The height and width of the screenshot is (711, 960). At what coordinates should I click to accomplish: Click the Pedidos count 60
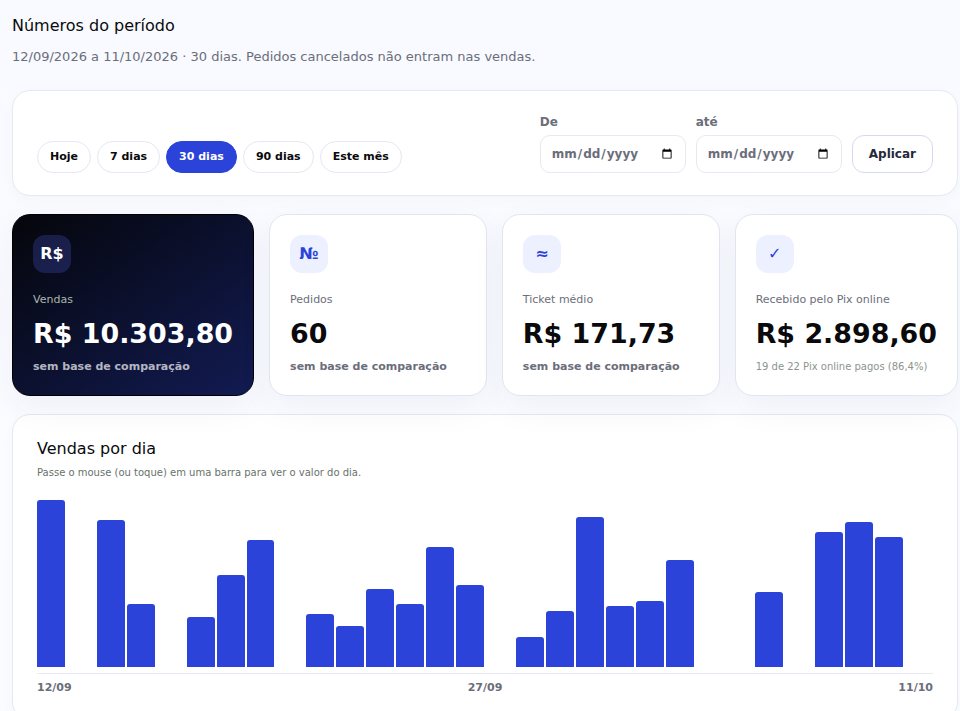tap(309, 334)
